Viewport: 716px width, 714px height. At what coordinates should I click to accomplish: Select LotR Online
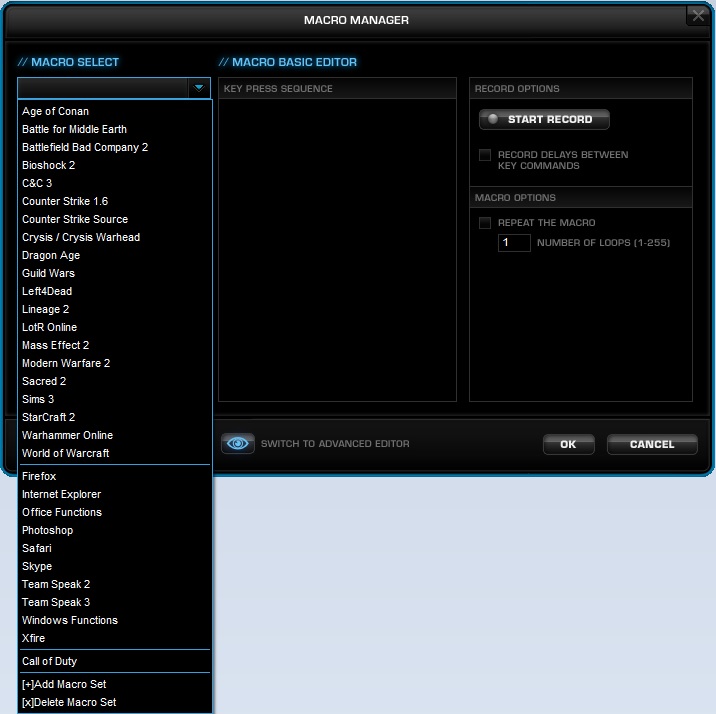(115, 327)
